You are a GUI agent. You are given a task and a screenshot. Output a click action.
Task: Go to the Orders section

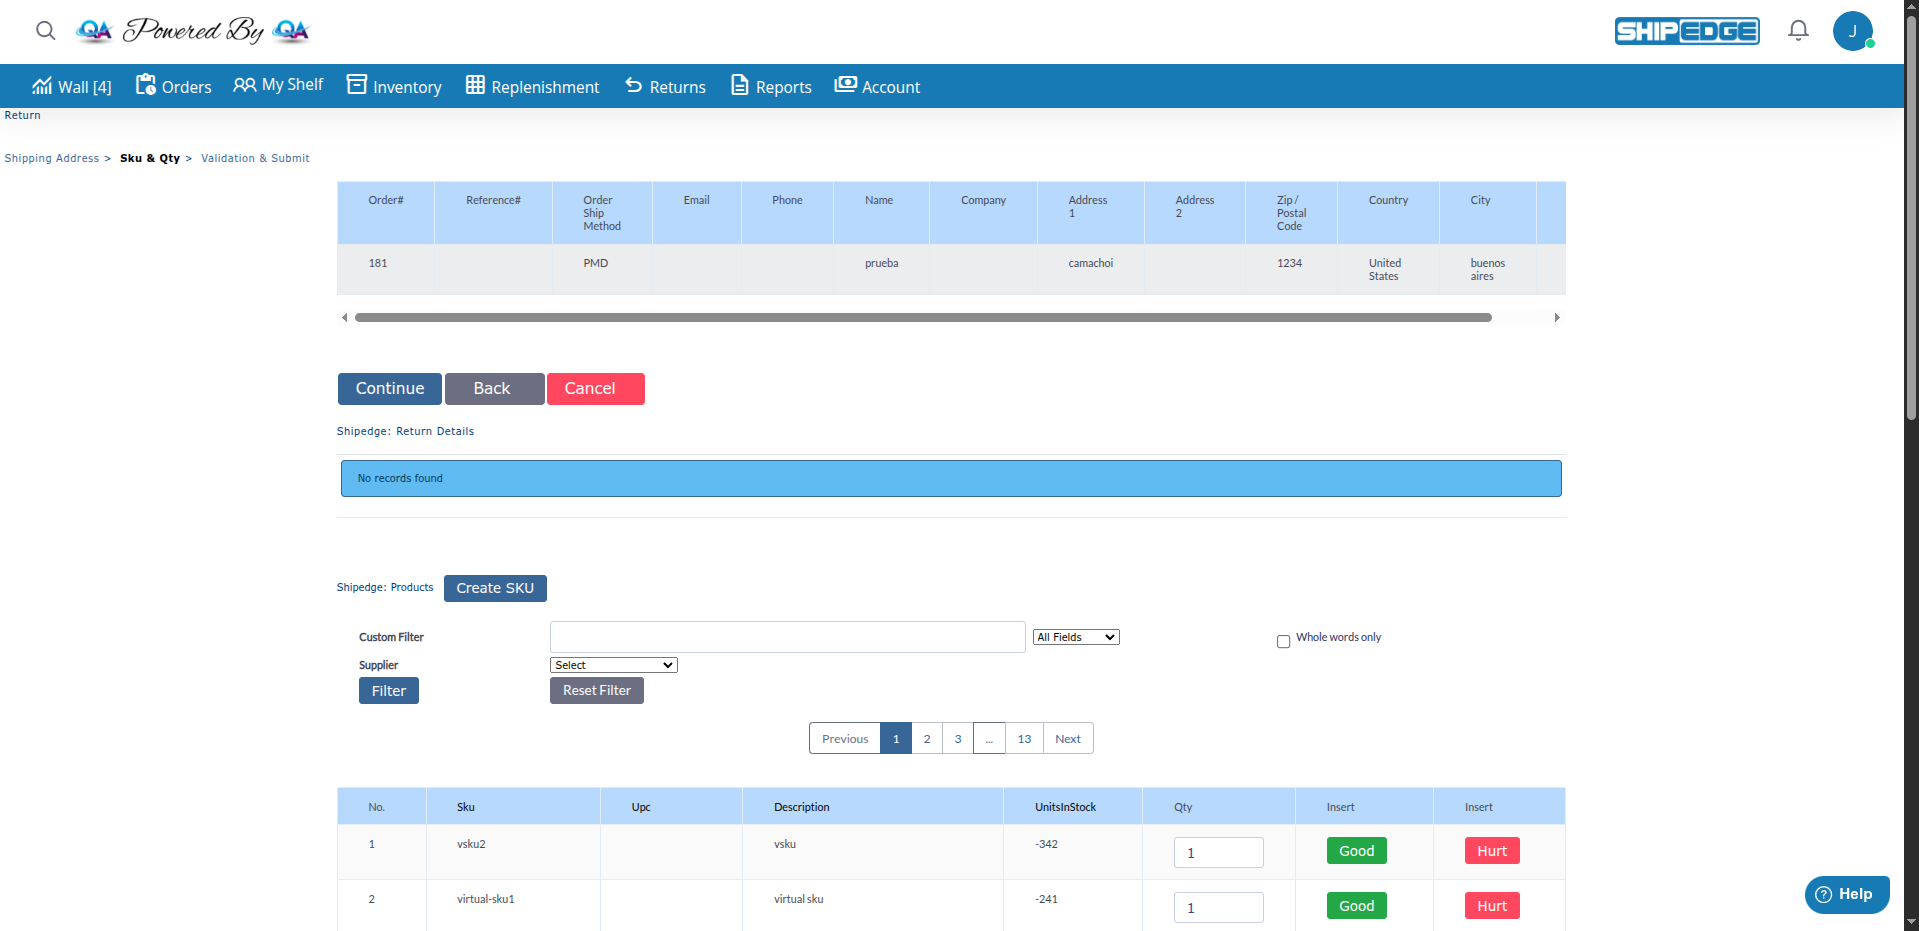coord(174,87)
